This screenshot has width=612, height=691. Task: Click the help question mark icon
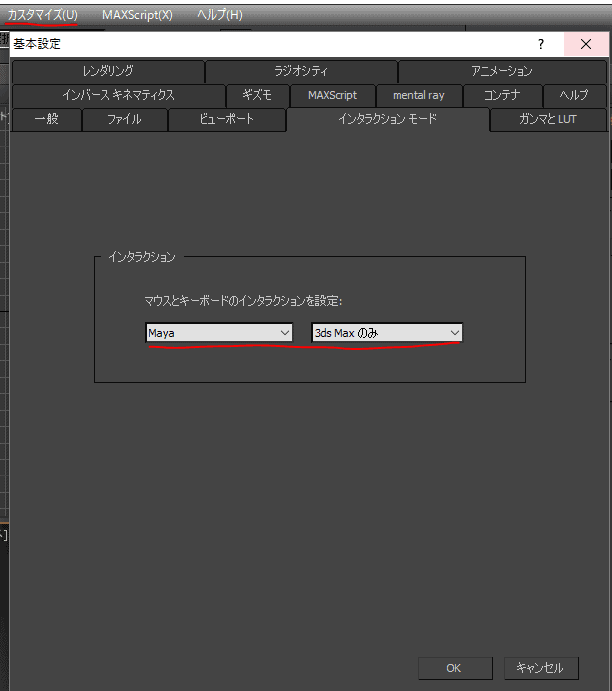pyautogui.click(x=541, y=45)
